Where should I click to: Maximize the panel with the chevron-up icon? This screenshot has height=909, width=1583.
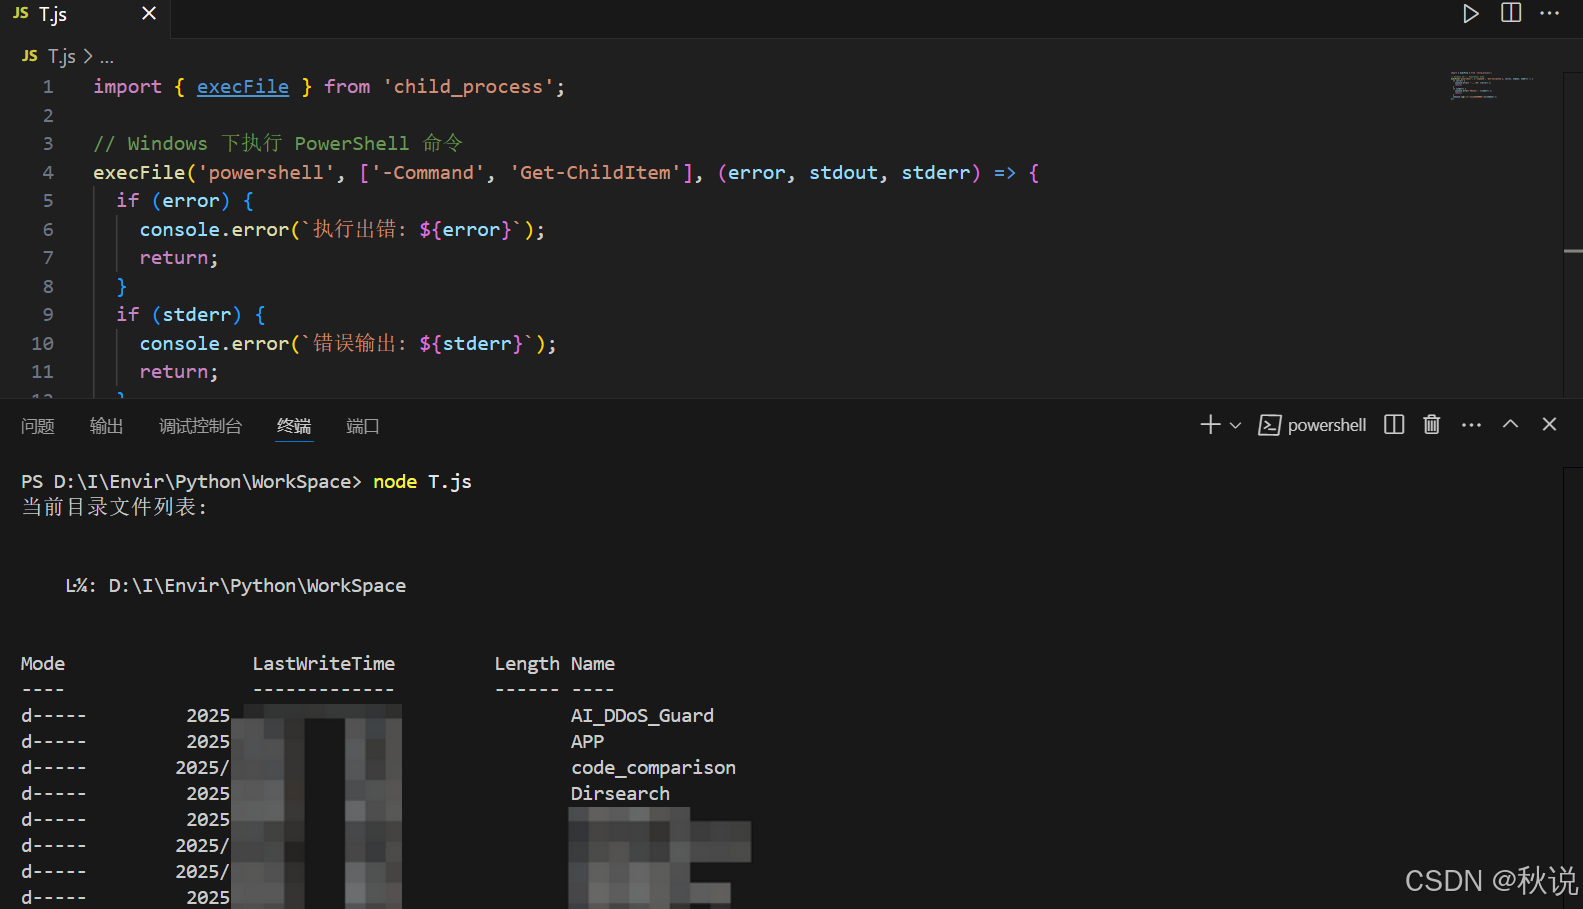pos(1510,424)
